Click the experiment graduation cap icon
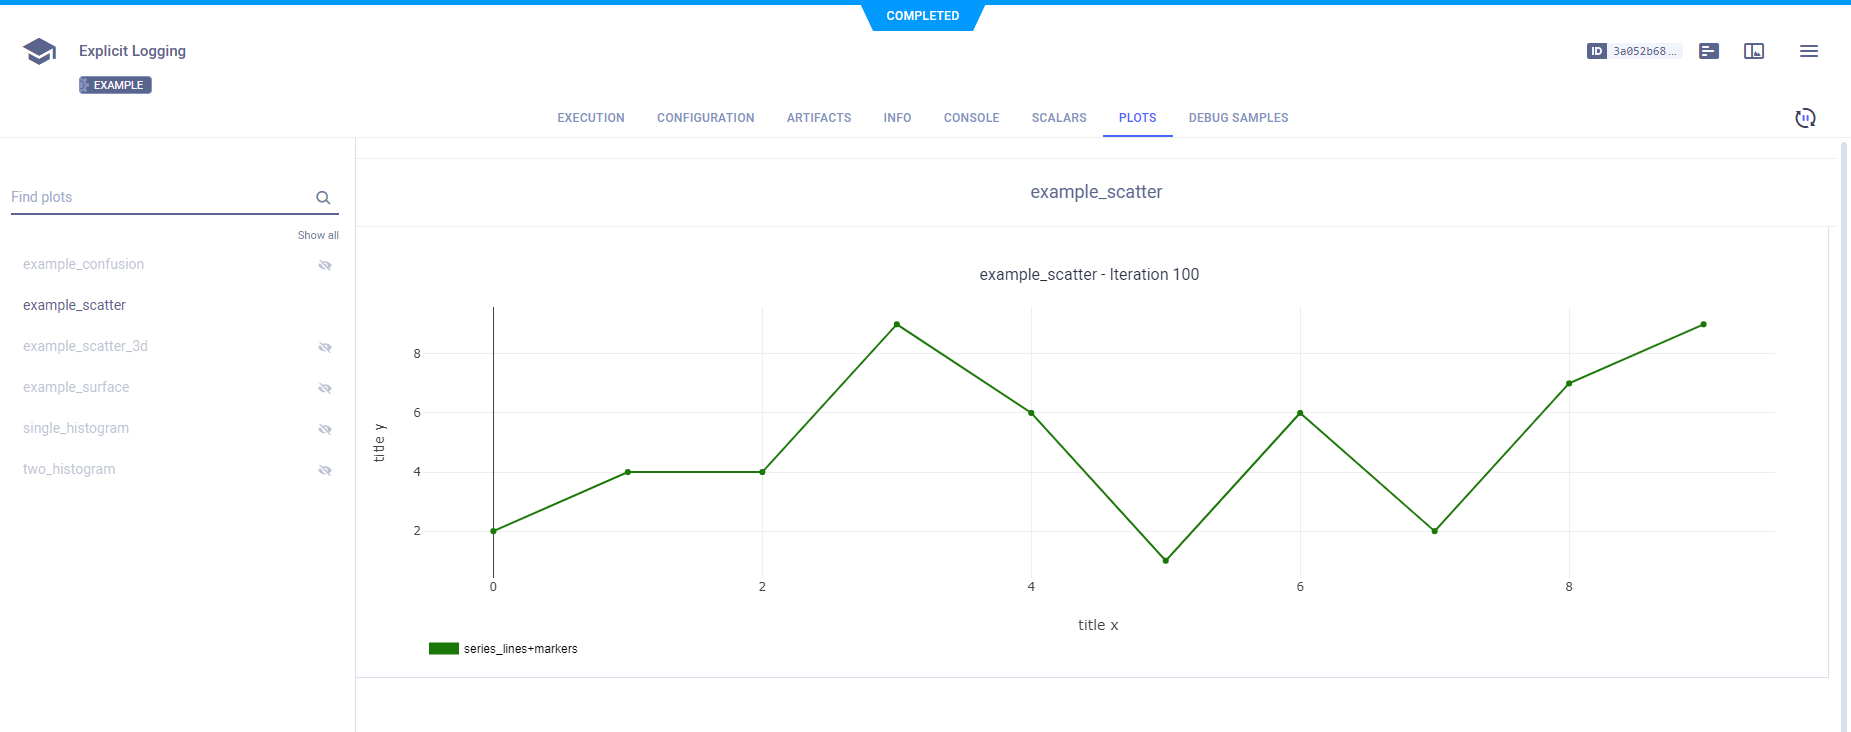The width and height of the screenshot is (1851, 732). [x=39, y=51]
